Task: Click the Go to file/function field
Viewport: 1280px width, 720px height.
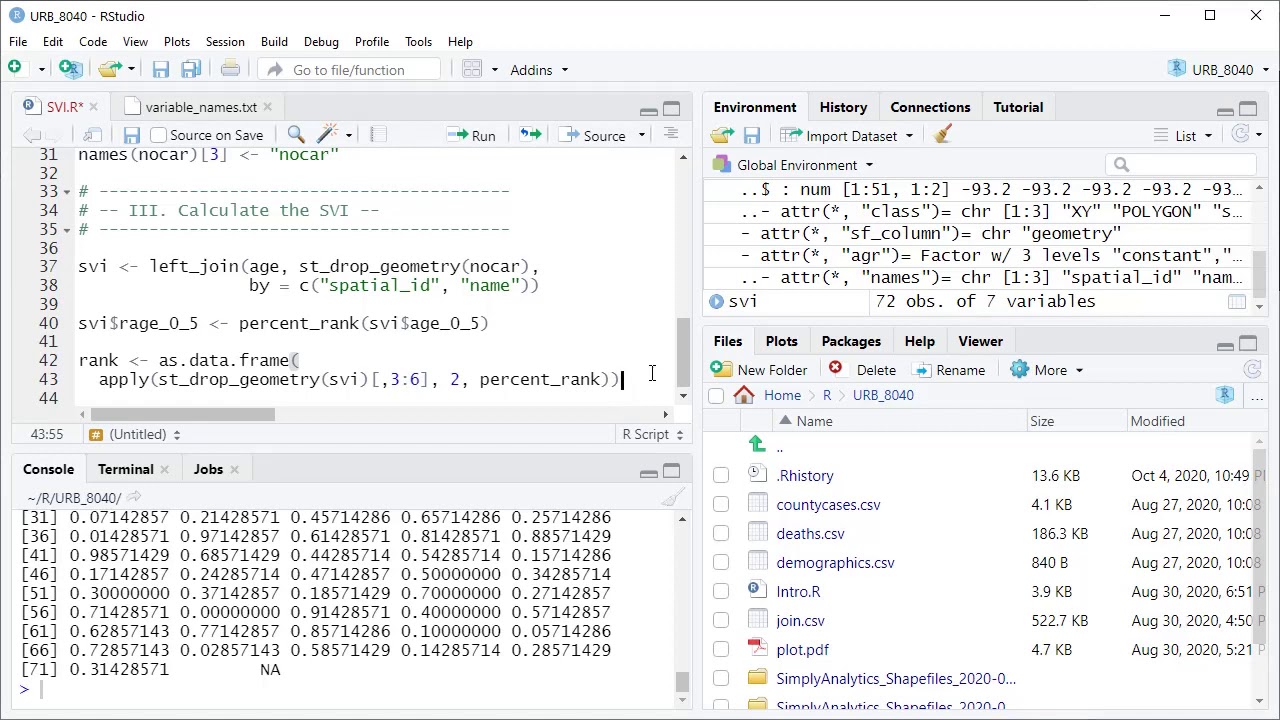Action: tap(349, 70)
